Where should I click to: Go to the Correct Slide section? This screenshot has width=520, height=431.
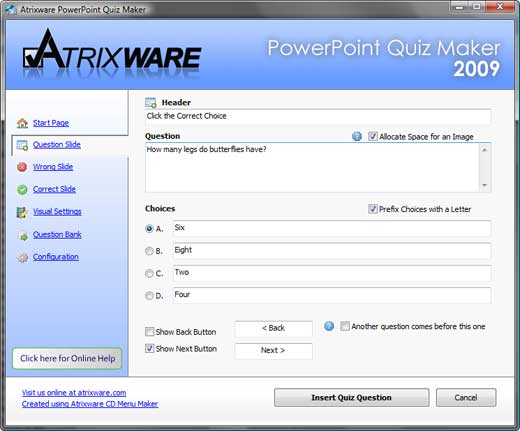[54, 189]
